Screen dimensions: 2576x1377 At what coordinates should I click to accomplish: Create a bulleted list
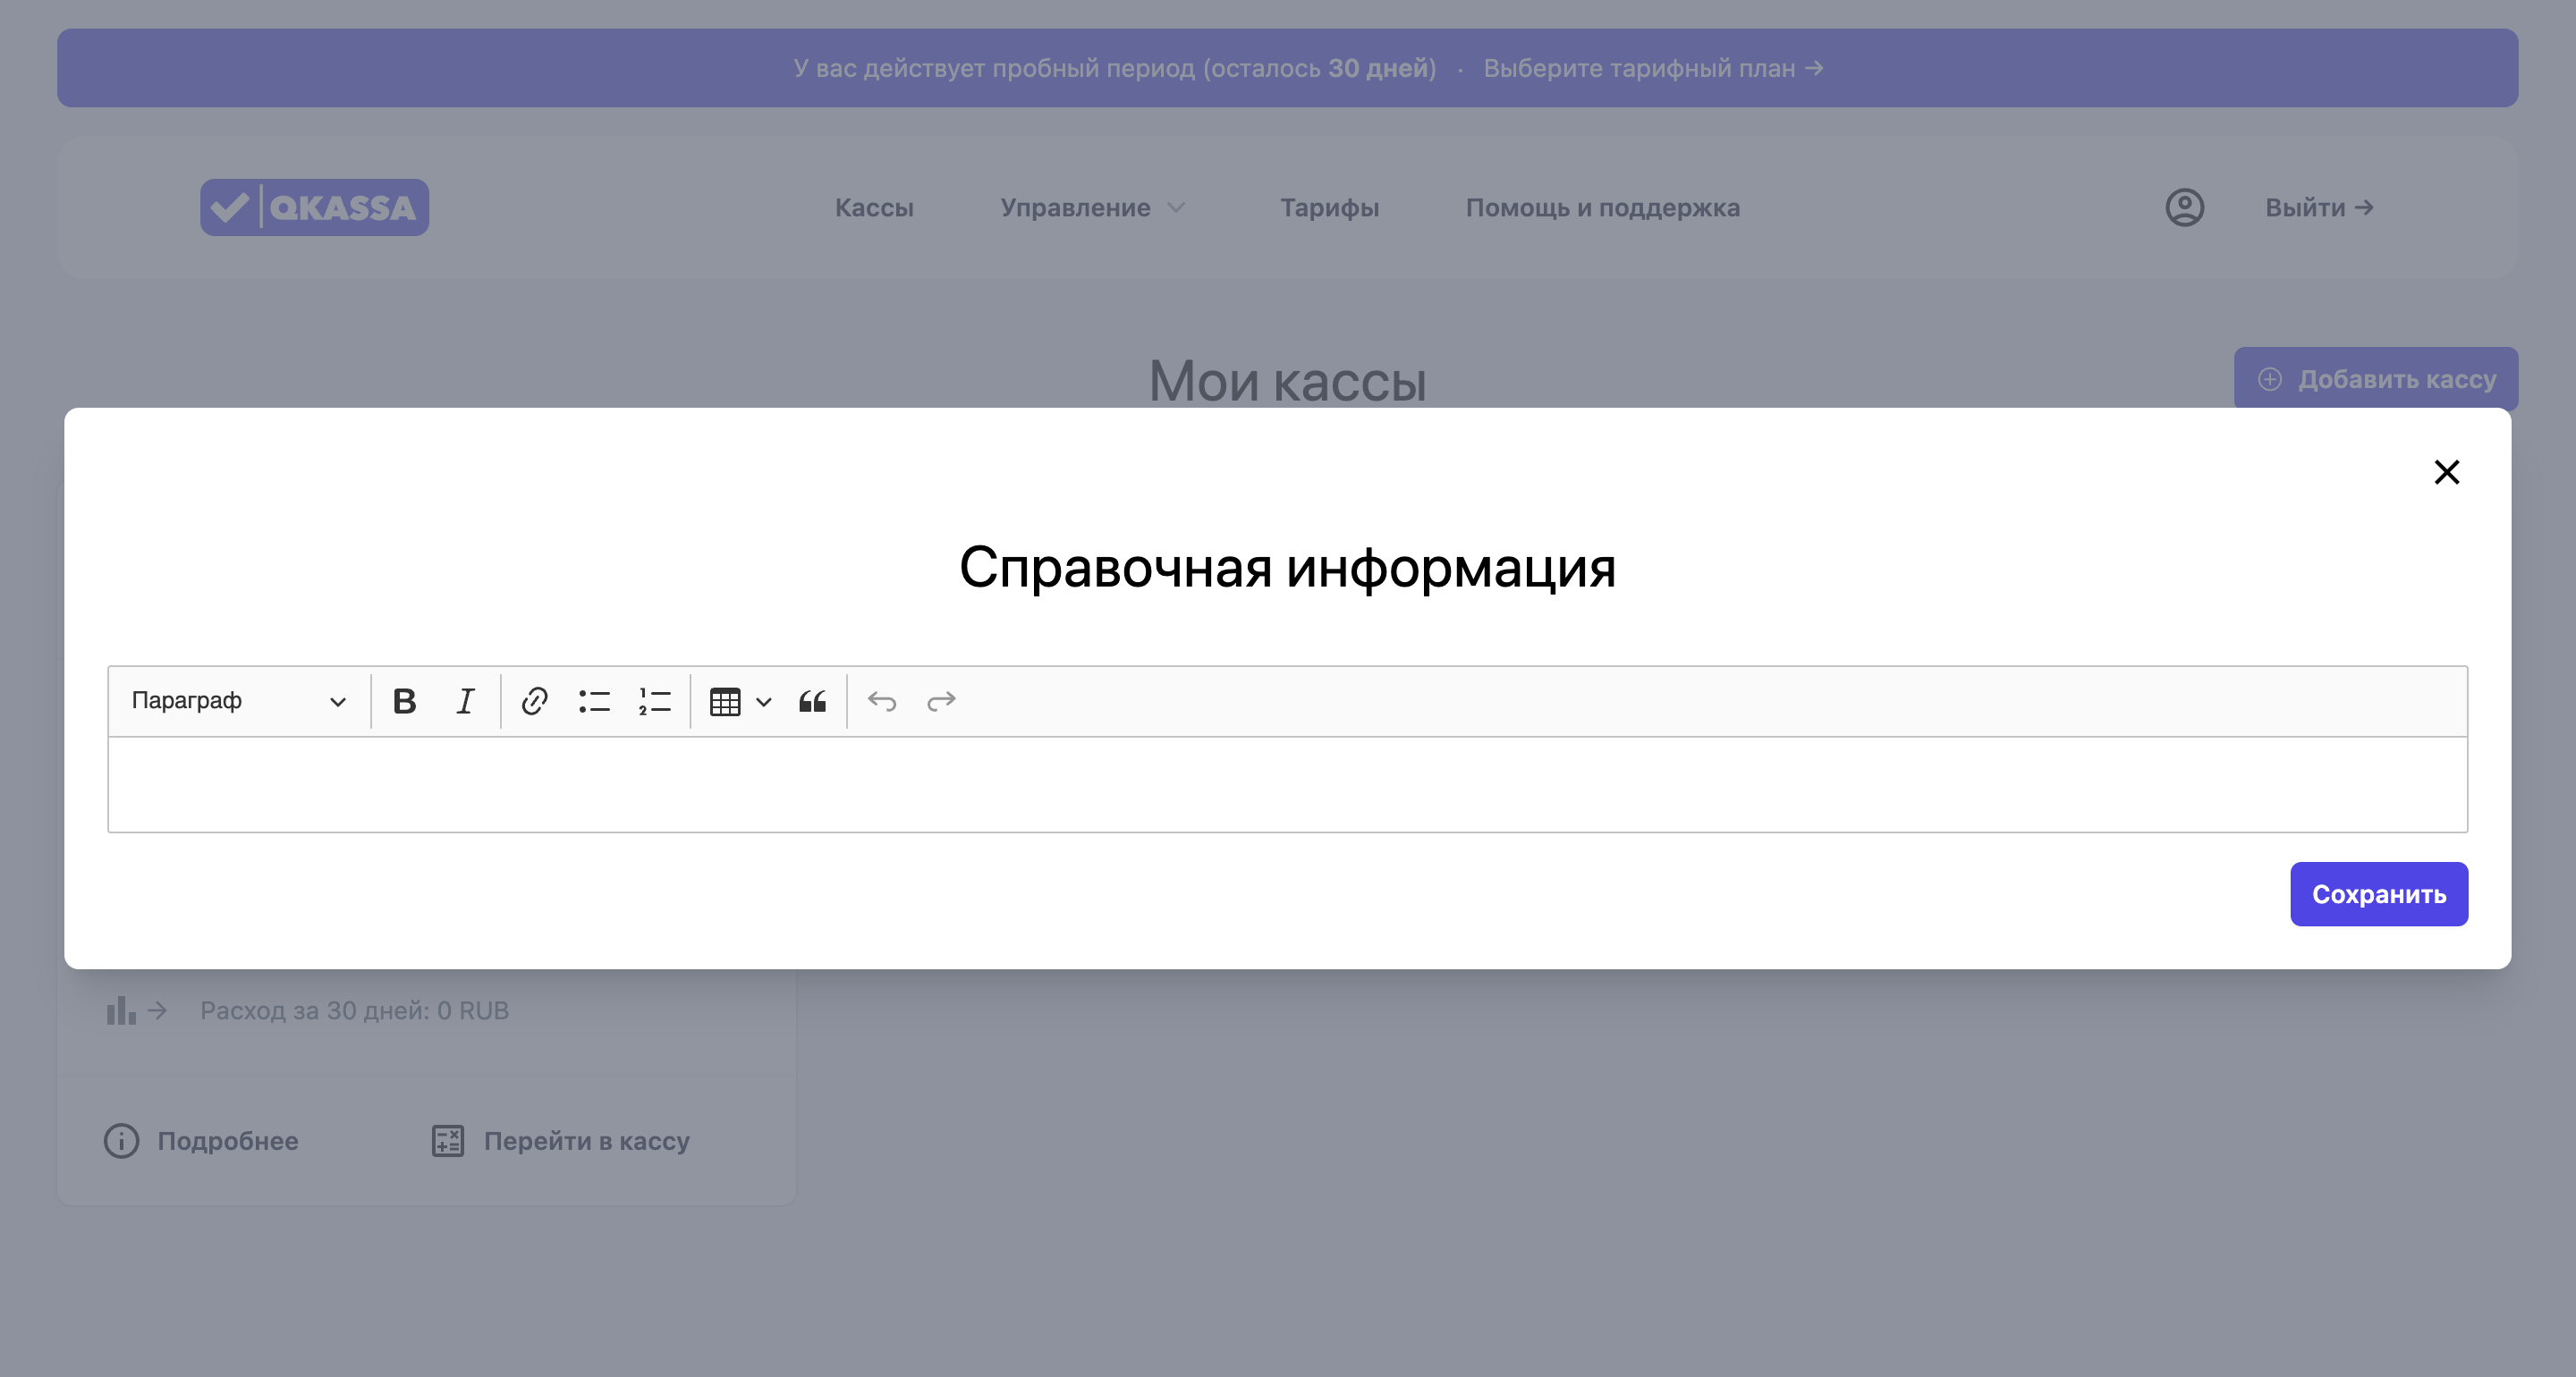594,701
